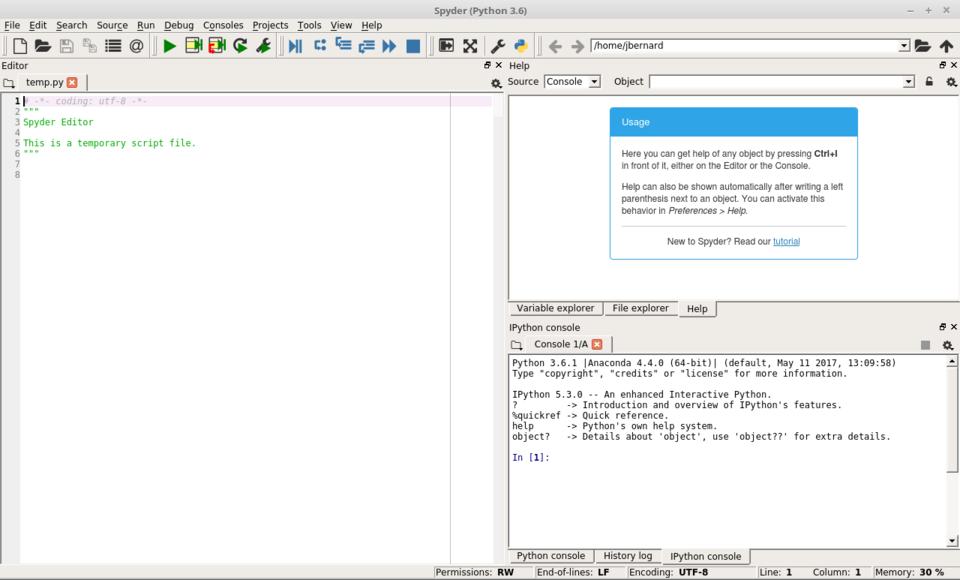Start debugging with the Debug file icon
The height and width of the screenshot is (580, 960).
point(295,46)
